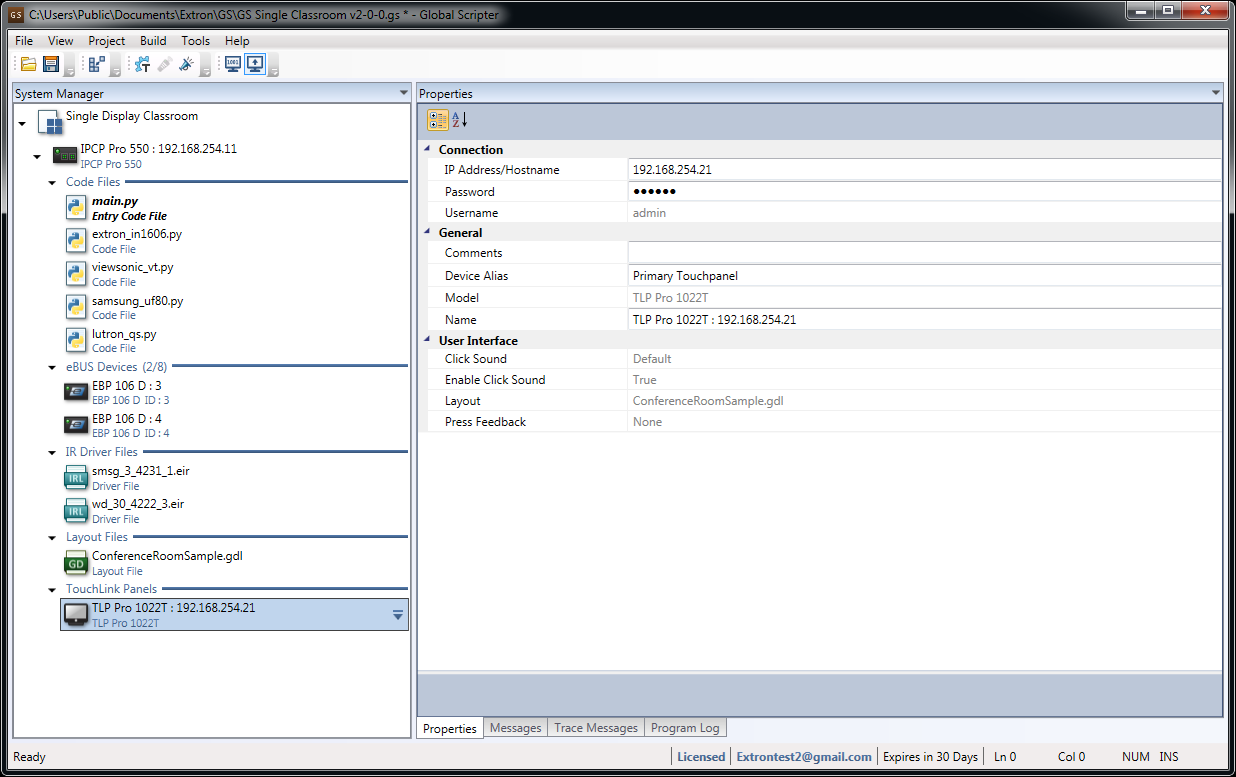The width and height of the screenshot is (1236, 777).
Task: Collapse the Connection property group
Action: click(428, 150)
